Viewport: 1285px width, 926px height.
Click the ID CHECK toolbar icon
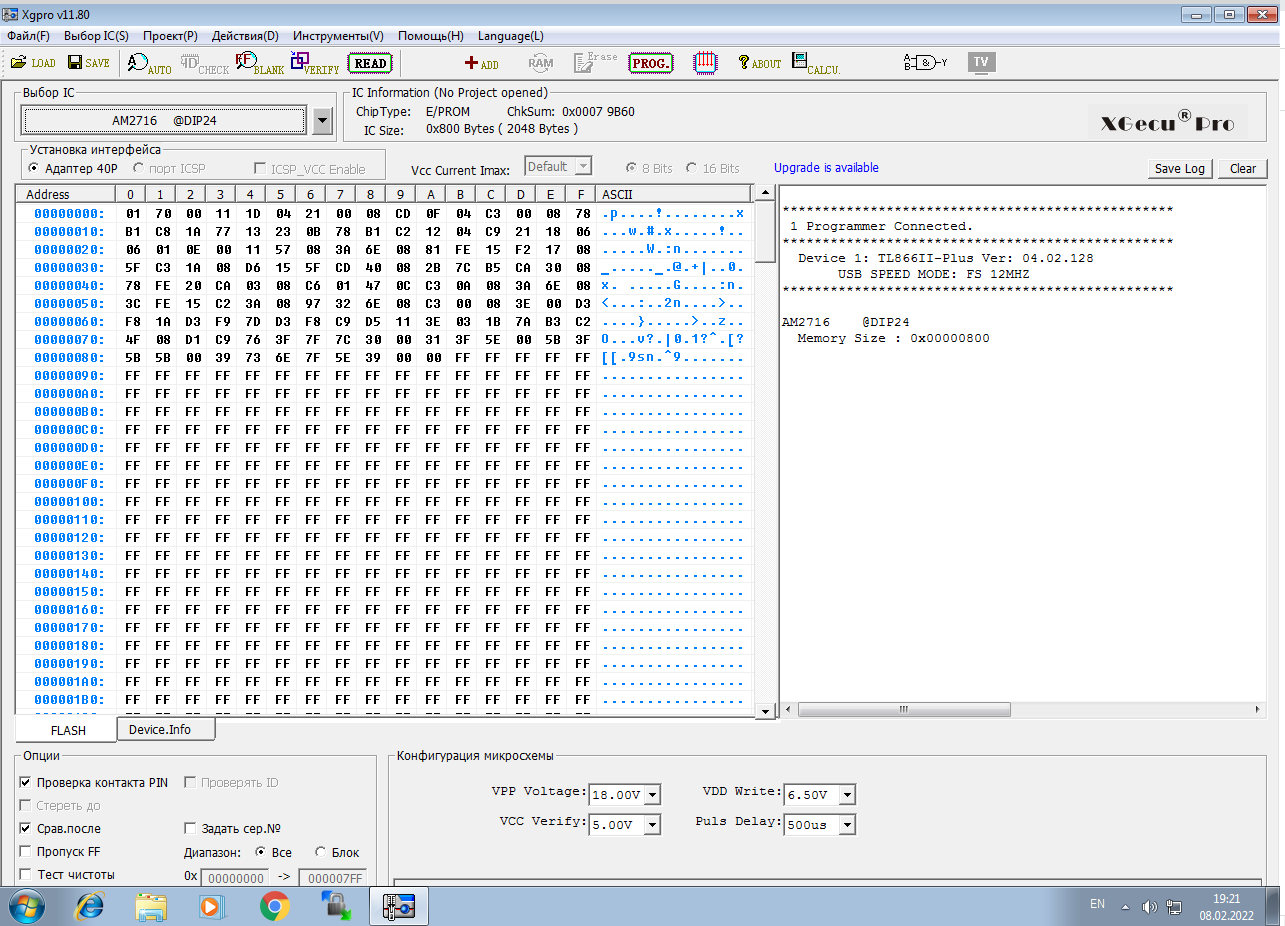point(204,63)
